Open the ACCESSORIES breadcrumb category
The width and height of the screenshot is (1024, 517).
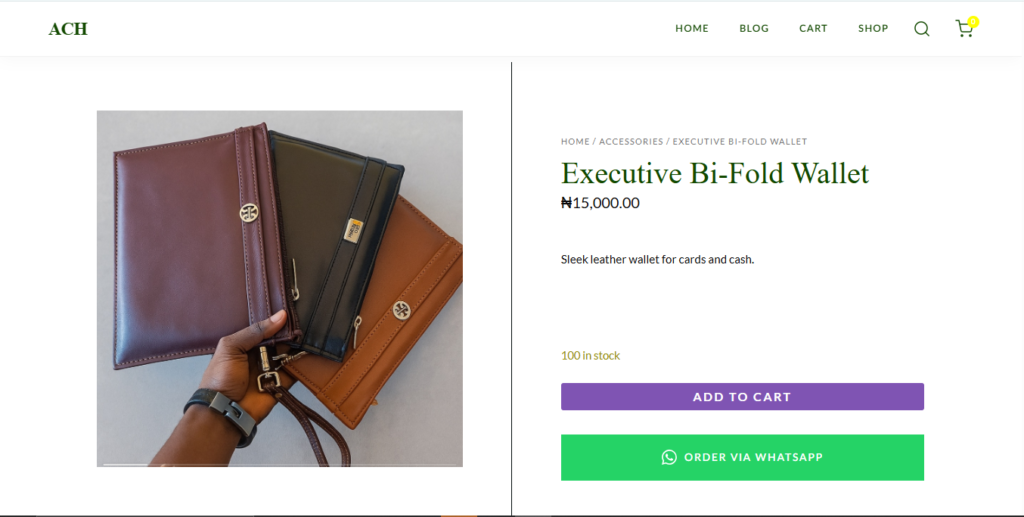pos(631,142)
